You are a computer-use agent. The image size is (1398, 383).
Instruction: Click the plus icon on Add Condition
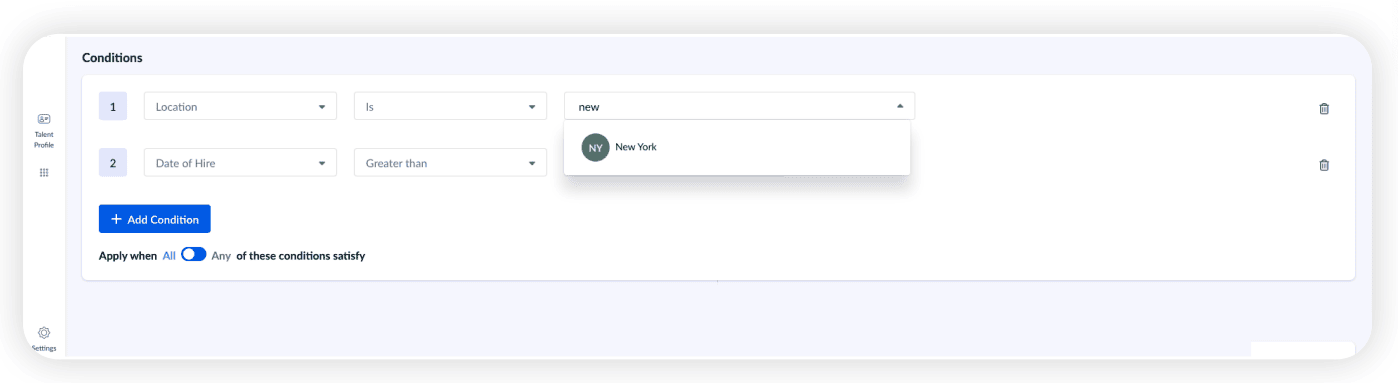(x=116, y=219)
